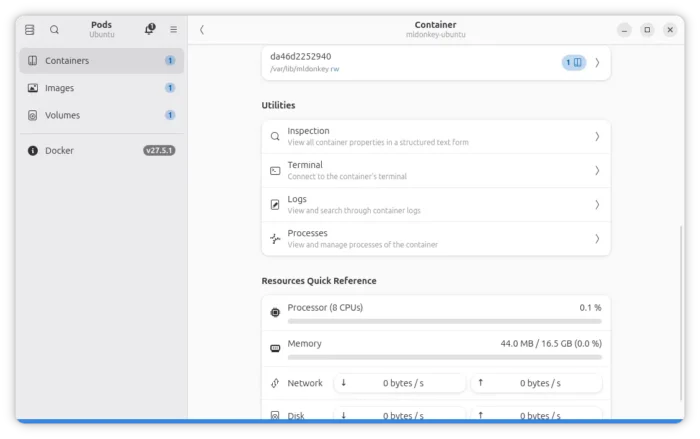The width and height of the screenshot is (700, 439).
Task: Expand the da46d2252940 volume row chevron
Action: point(597,62)
